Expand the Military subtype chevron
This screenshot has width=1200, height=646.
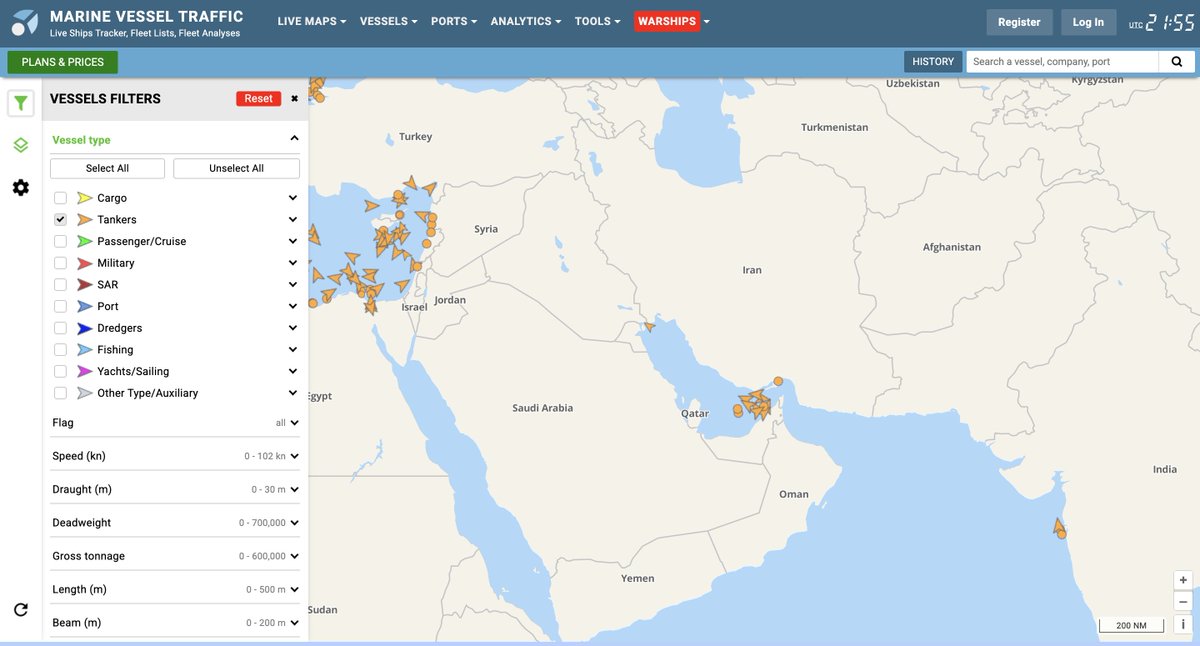[x=293, y=263]
